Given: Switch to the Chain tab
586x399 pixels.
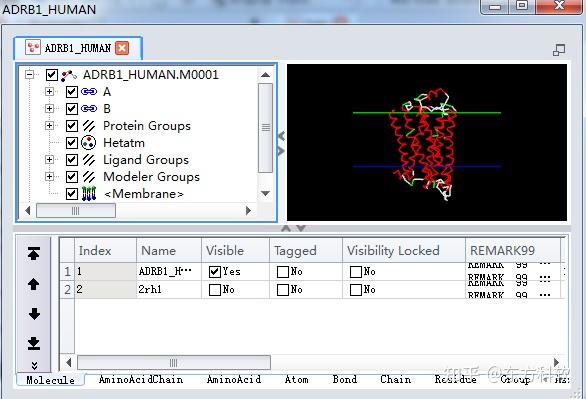Looking at the screenshot, I should (395, 380).
